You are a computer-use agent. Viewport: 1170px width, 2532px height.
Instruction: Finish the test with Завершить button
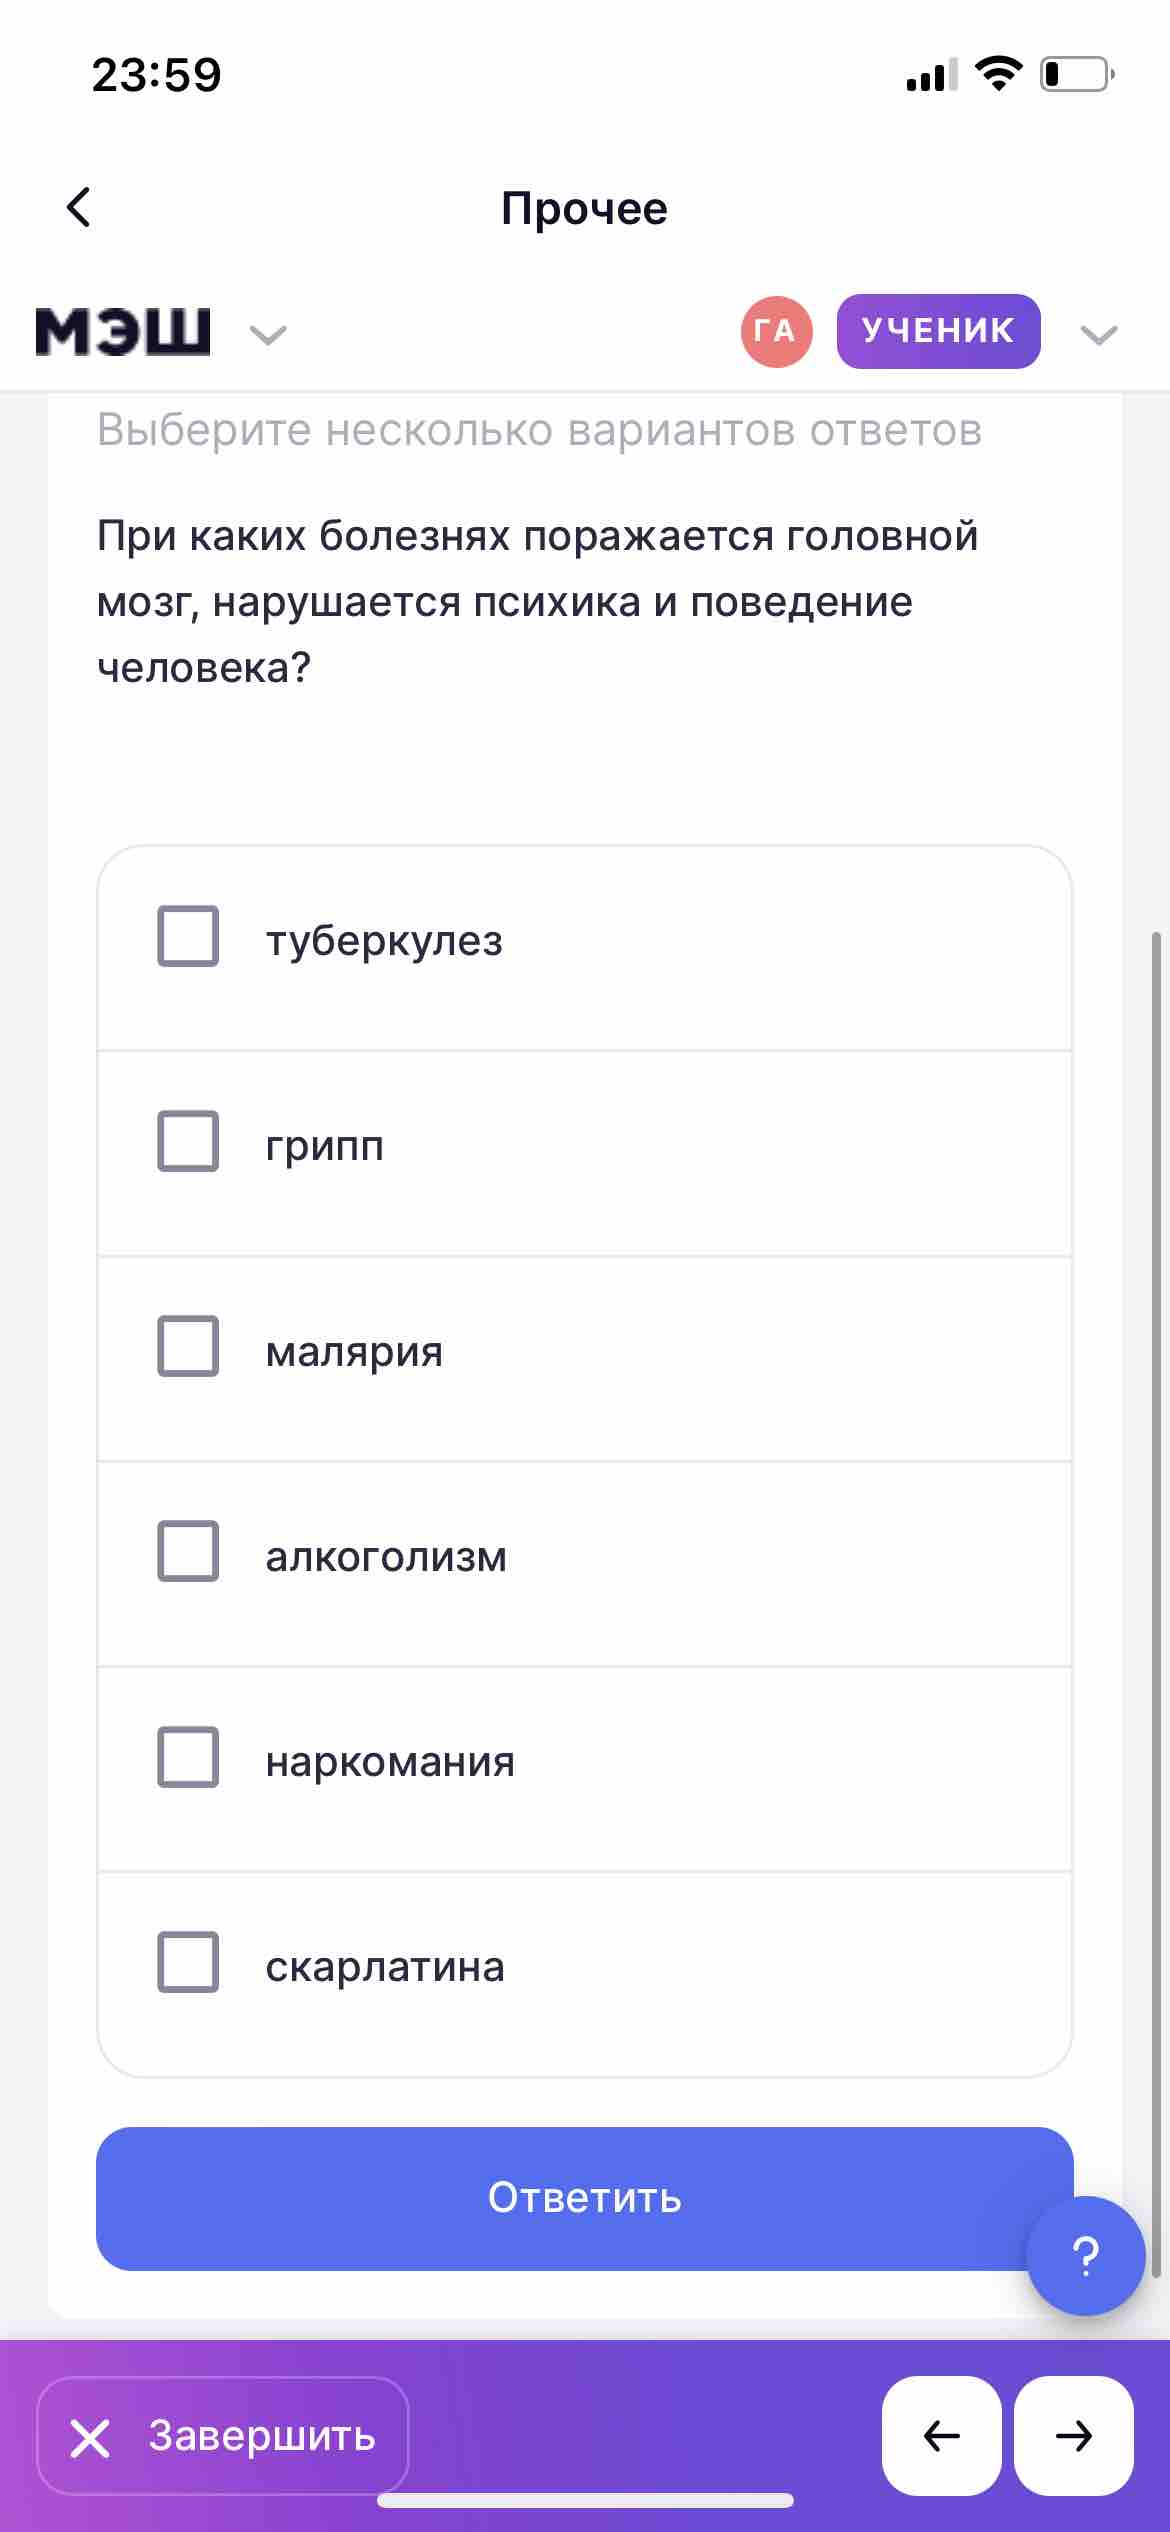(x=223, y=2435)
